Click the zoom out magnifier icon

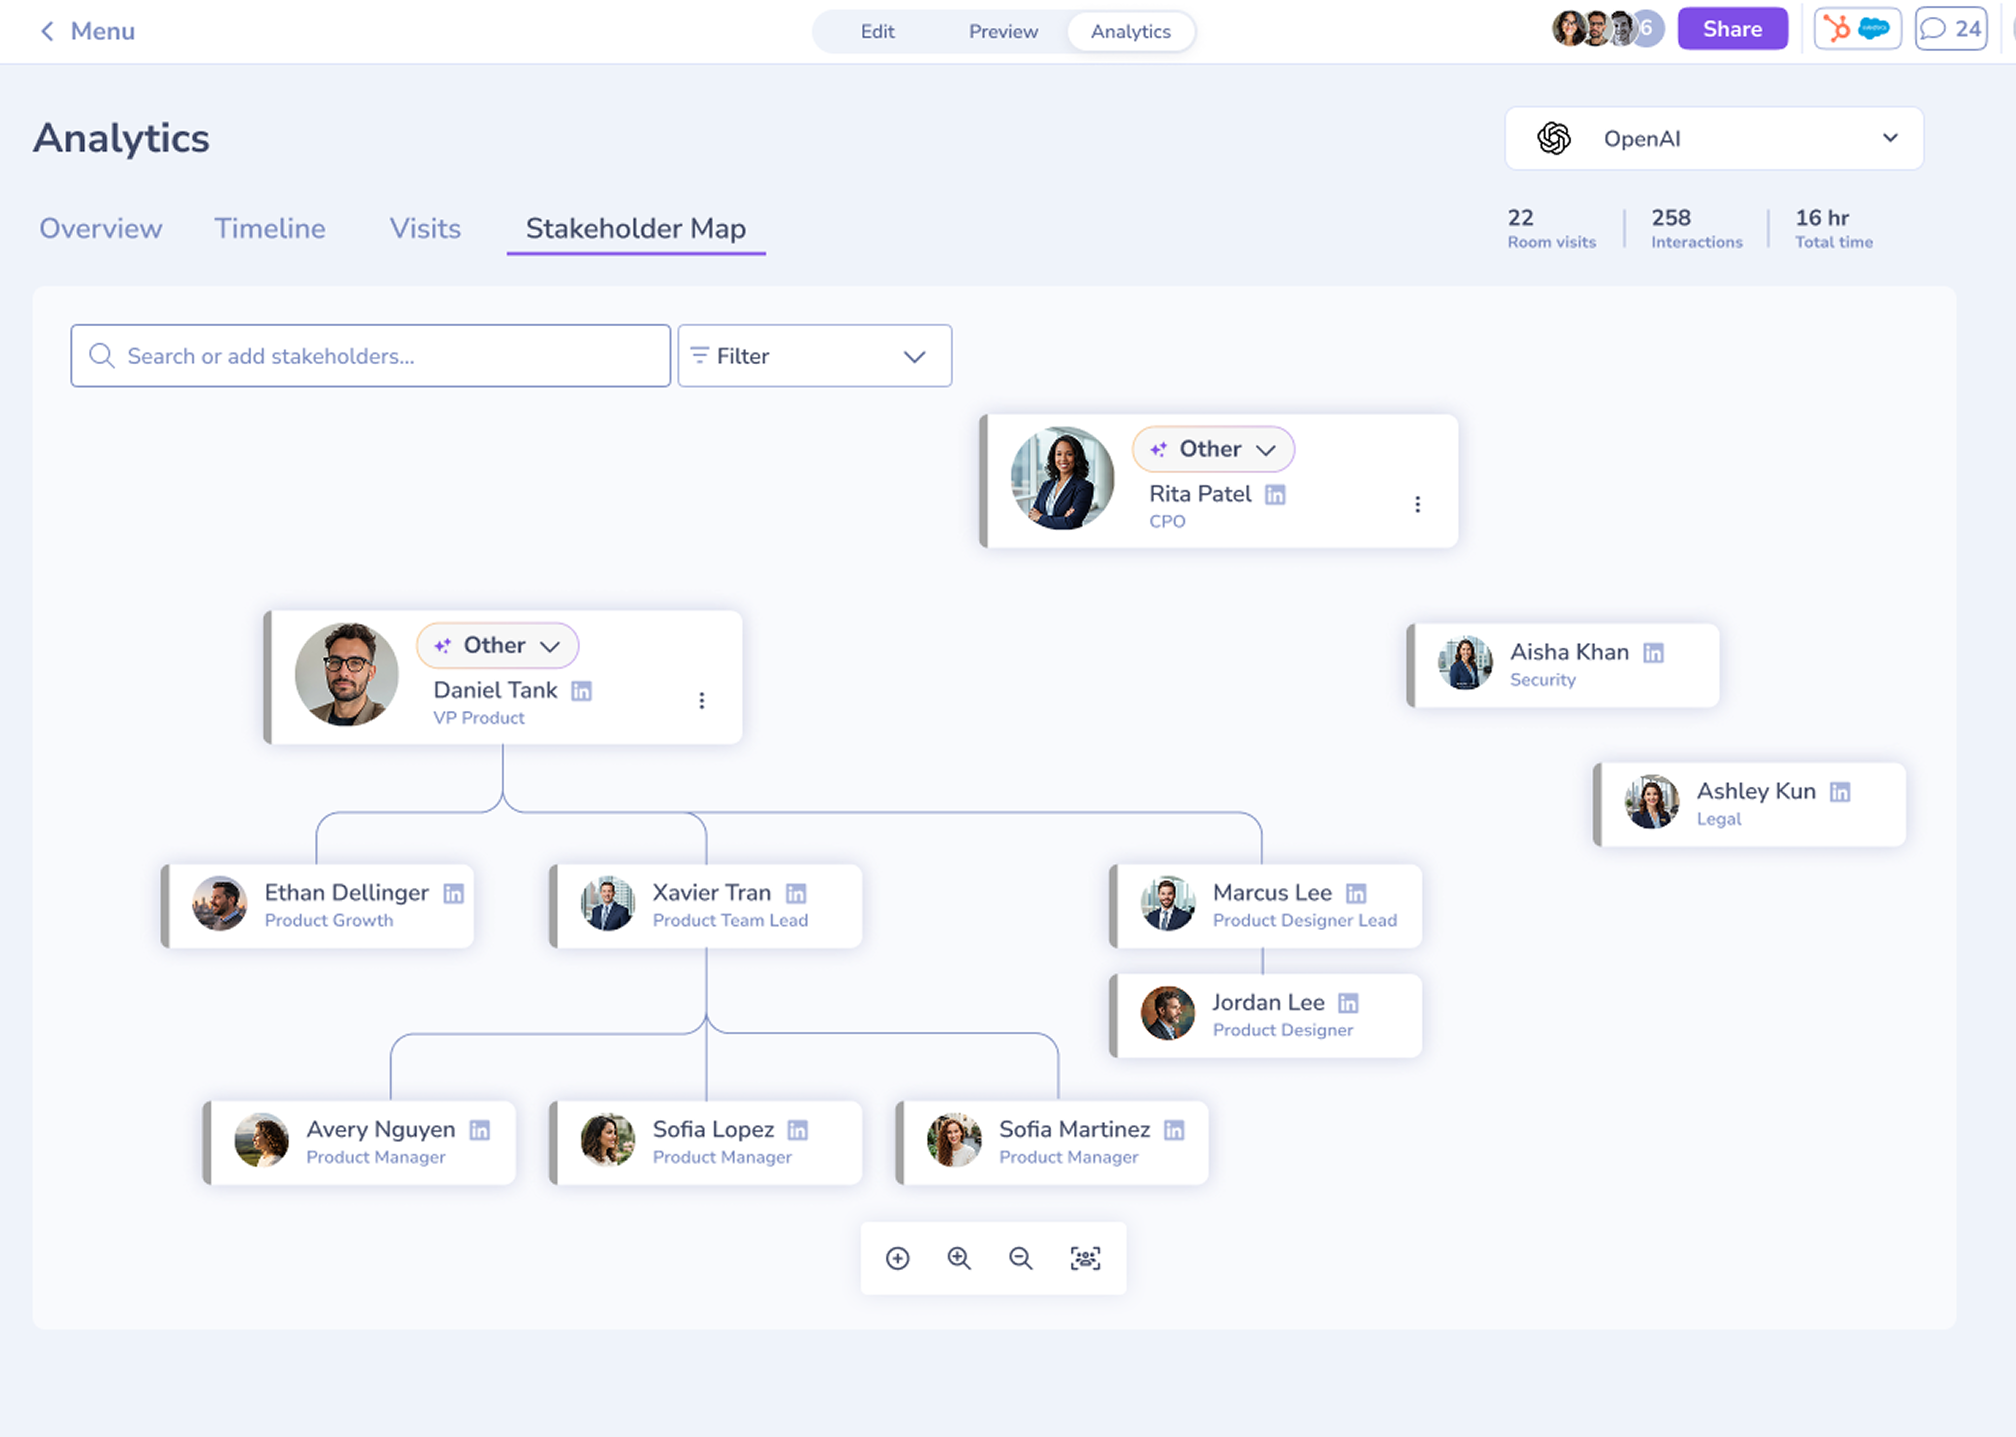click(1020, 1258)
